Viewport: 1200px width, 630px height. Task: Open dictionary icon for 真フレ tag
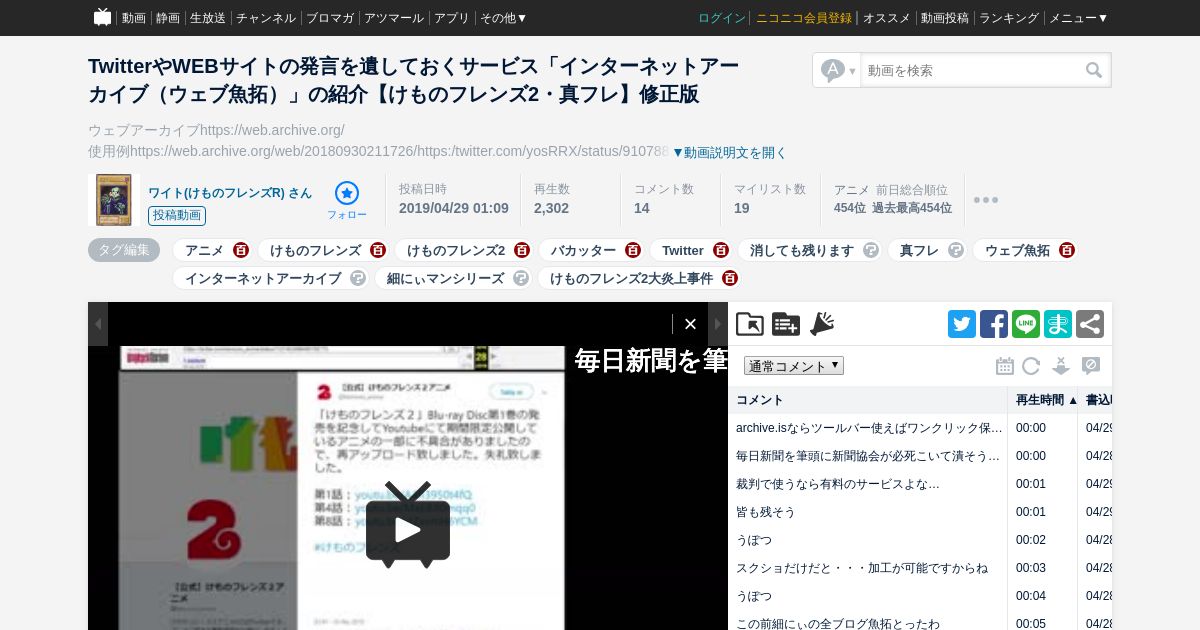[956, 250]
